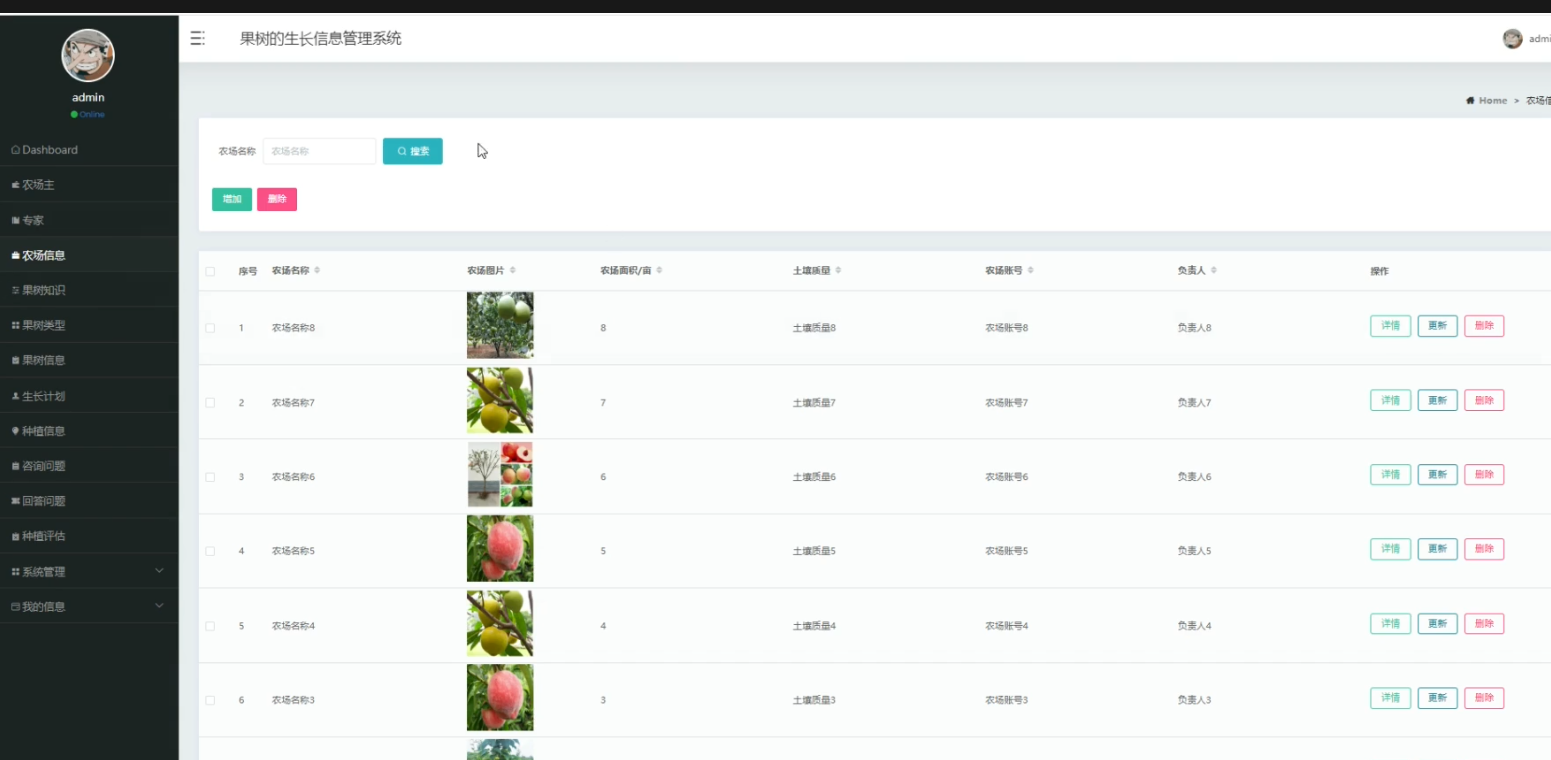
Task: Open the 回答问题 sidebar menu
Action: point(89,501)
